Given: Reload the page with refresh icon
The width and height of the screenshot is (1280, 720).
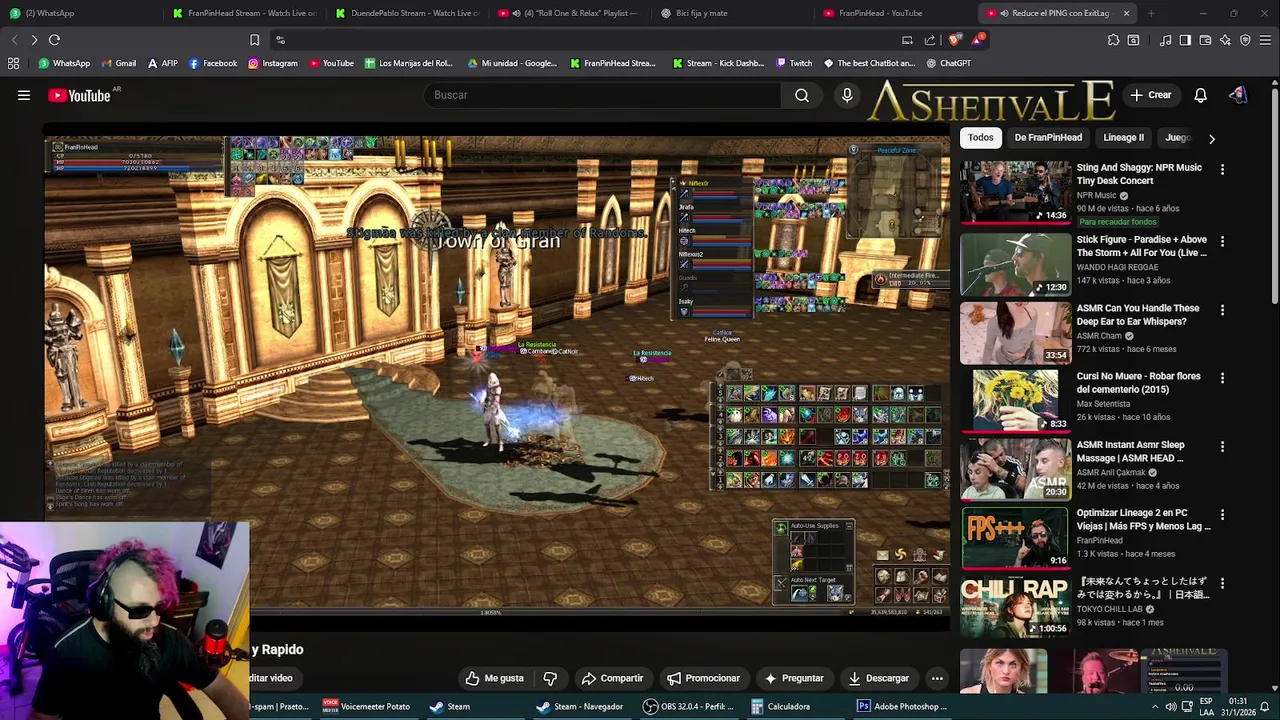Looking at the screenshot, I should click(x=54, y=40).
